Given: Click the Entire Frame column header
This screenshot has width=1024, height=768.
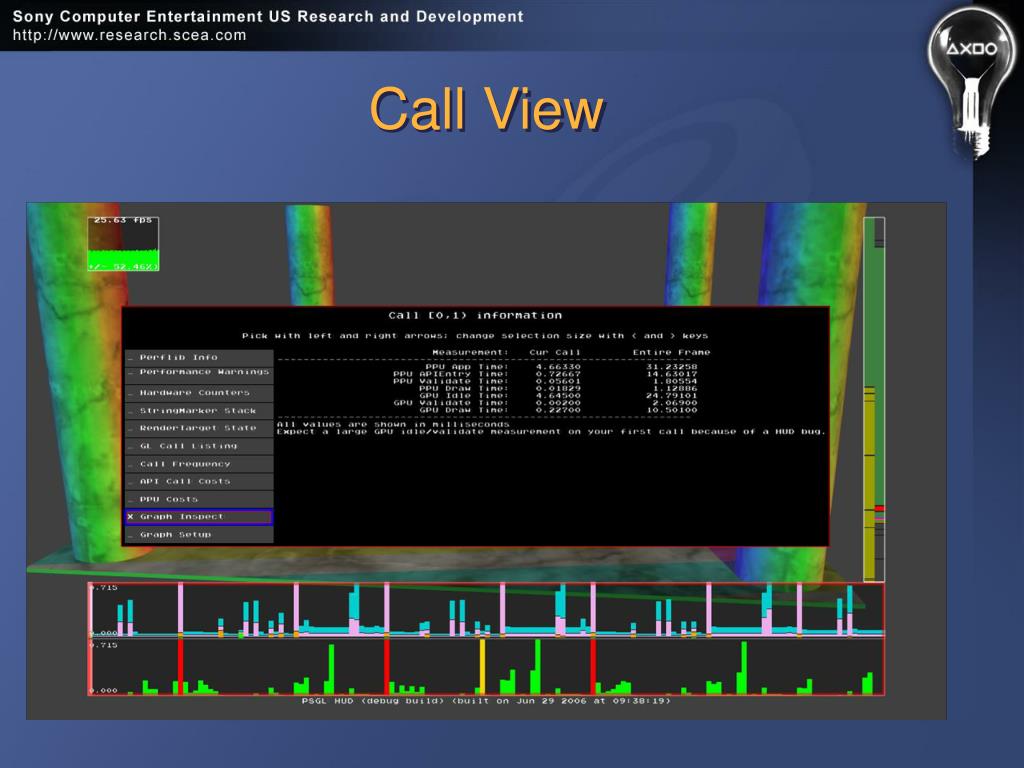Looking at the screenshot, I should [671, 352].
